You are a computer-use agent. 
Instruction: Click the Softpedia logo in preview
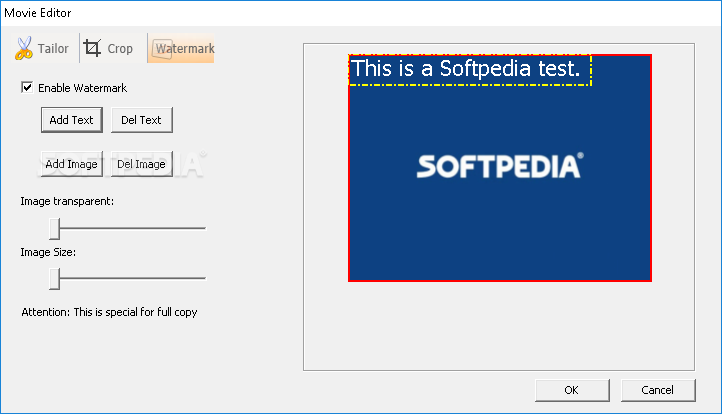[499, 166]
